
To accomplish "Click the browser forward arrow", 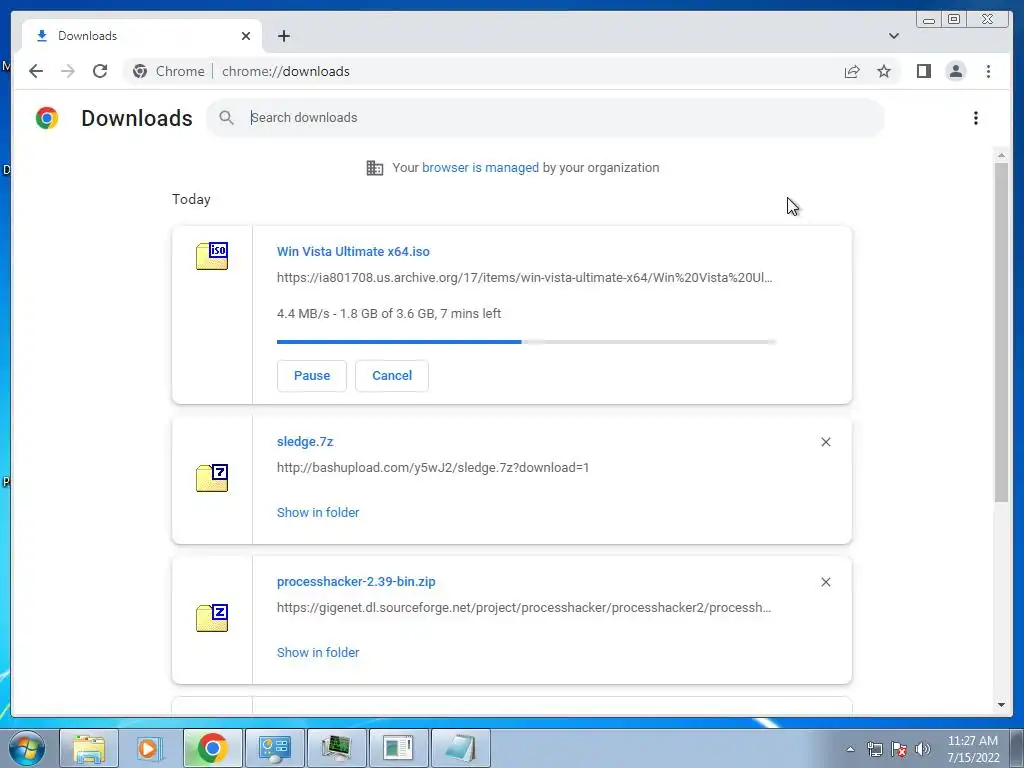I will click(x=68, y=71).
